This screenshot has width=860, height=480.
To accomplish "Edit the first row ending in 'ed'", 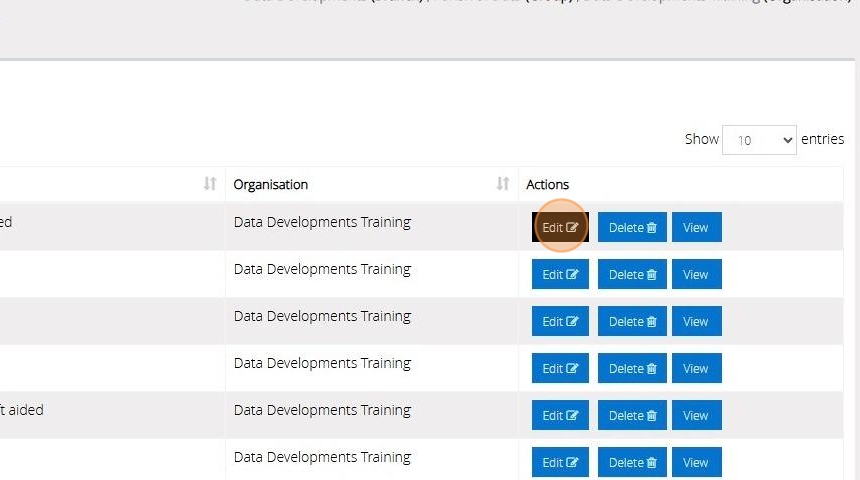I will click(x=560, y=227).
